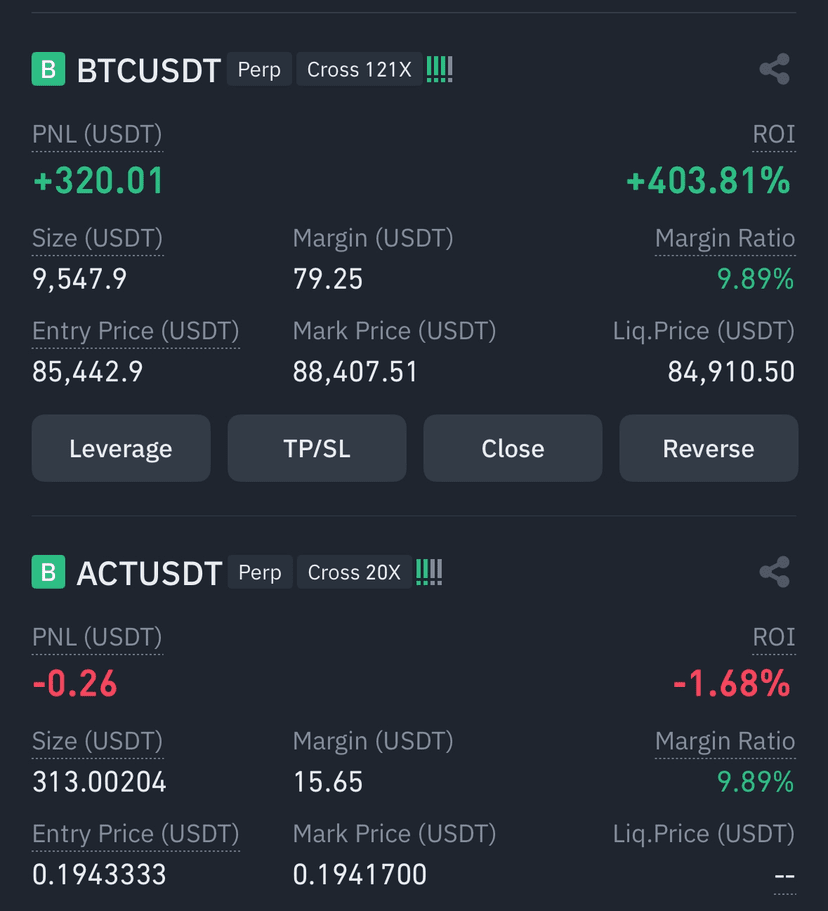Image resolution: width=828 pixels, height=911 pixels.
Task: Set TP/SL for BTCUSDT position
Action: [x=317, y=448]
